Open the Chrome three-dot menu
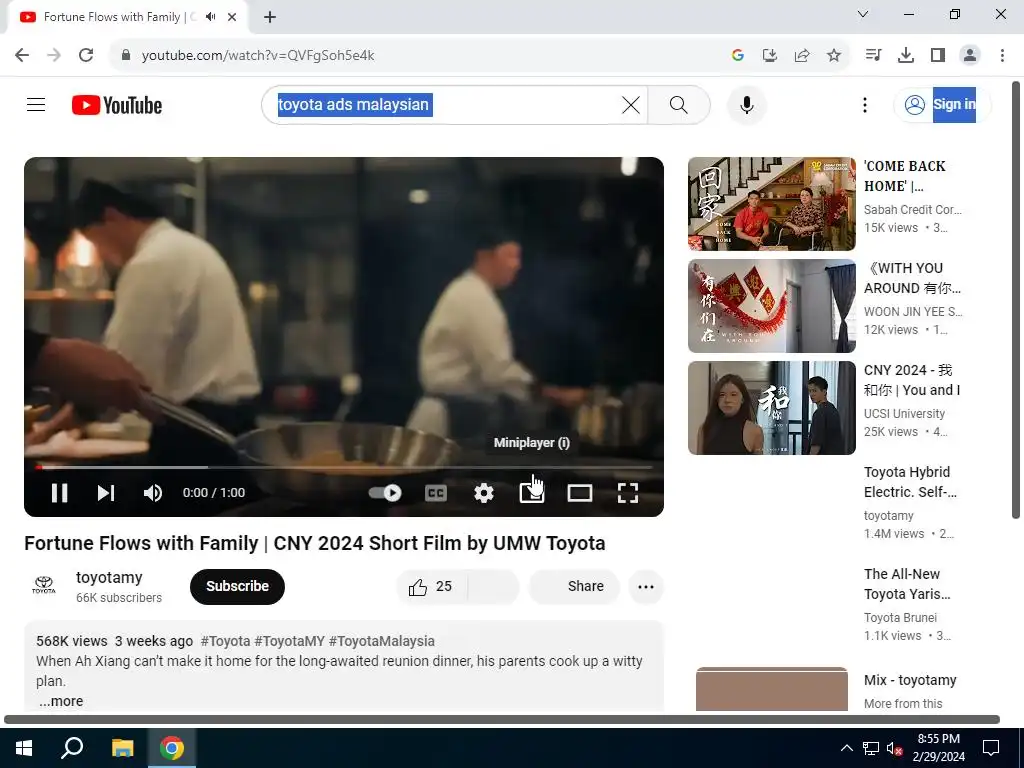Image resolution: width=1024 pixels, height=768 pixels. (1002, 56)
